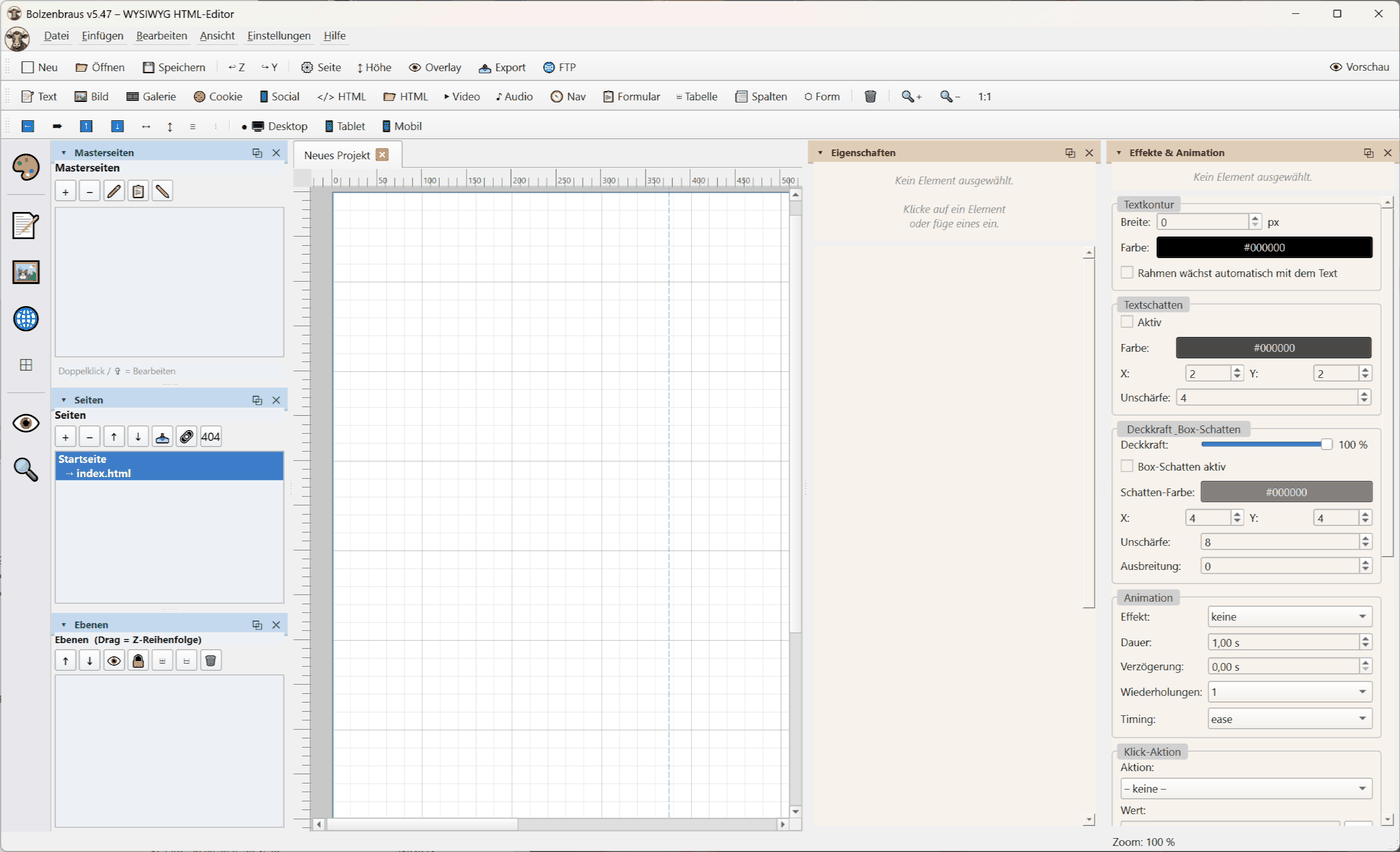
Task: Insert a Cookie banner element
Action: [x=218, y=97]
